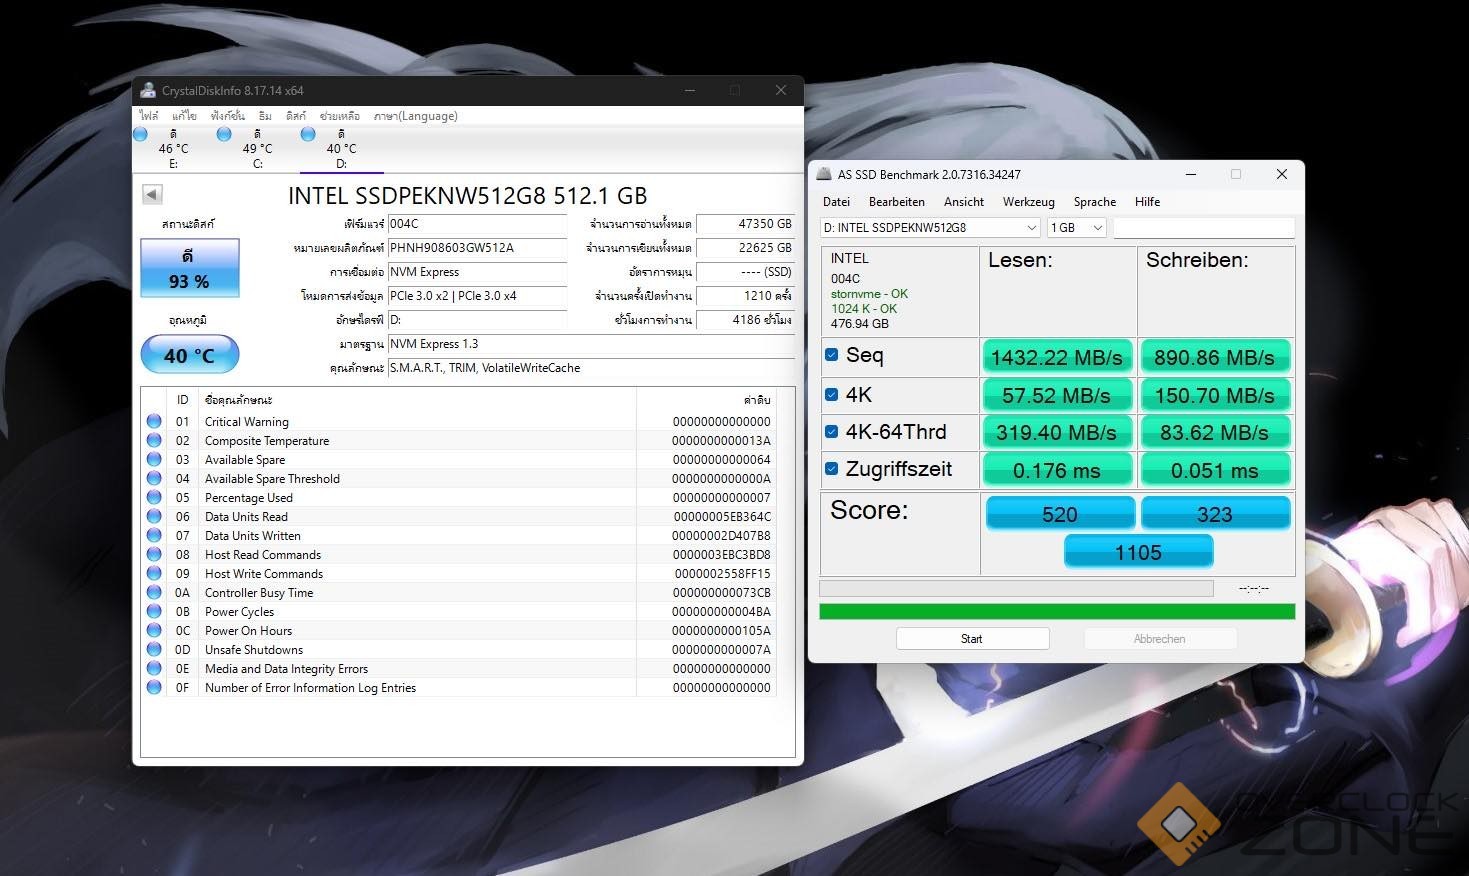Click the CrystalDiskInfo title bar icon

click(148, 90)
